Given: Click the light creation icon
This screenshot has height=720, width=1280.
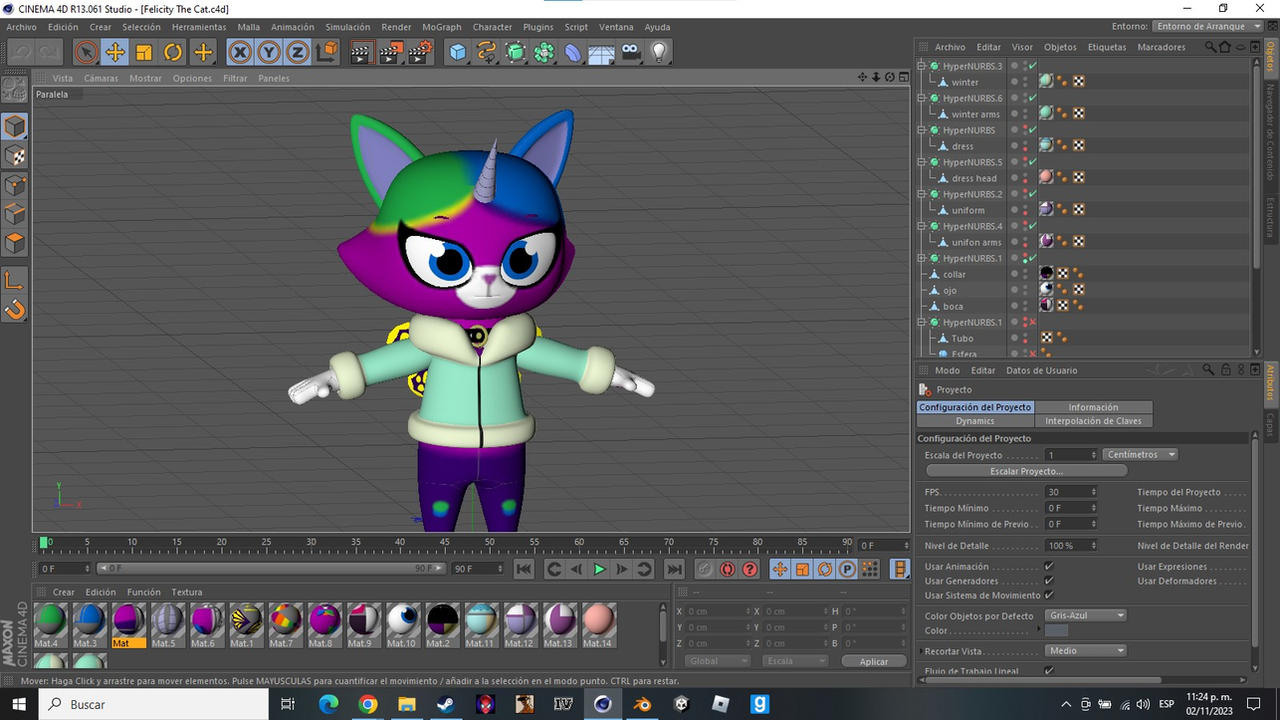Looking at the screenshot, I should point(657,51).
